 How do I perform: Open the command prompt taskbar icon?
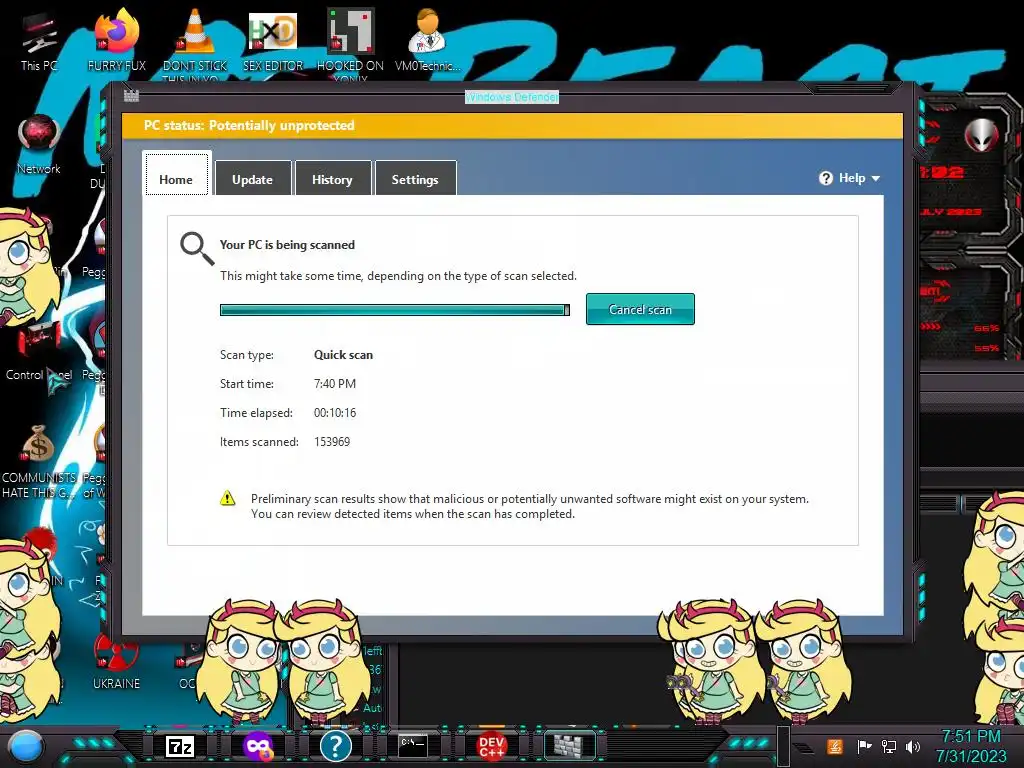tap(413, 746)
